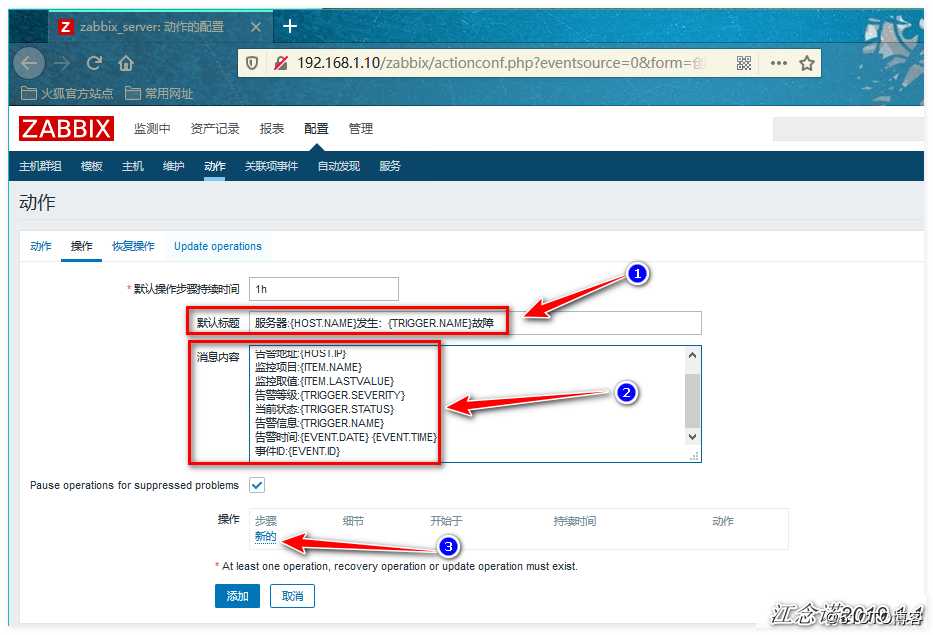Click the 取消 button

[292, 596]
